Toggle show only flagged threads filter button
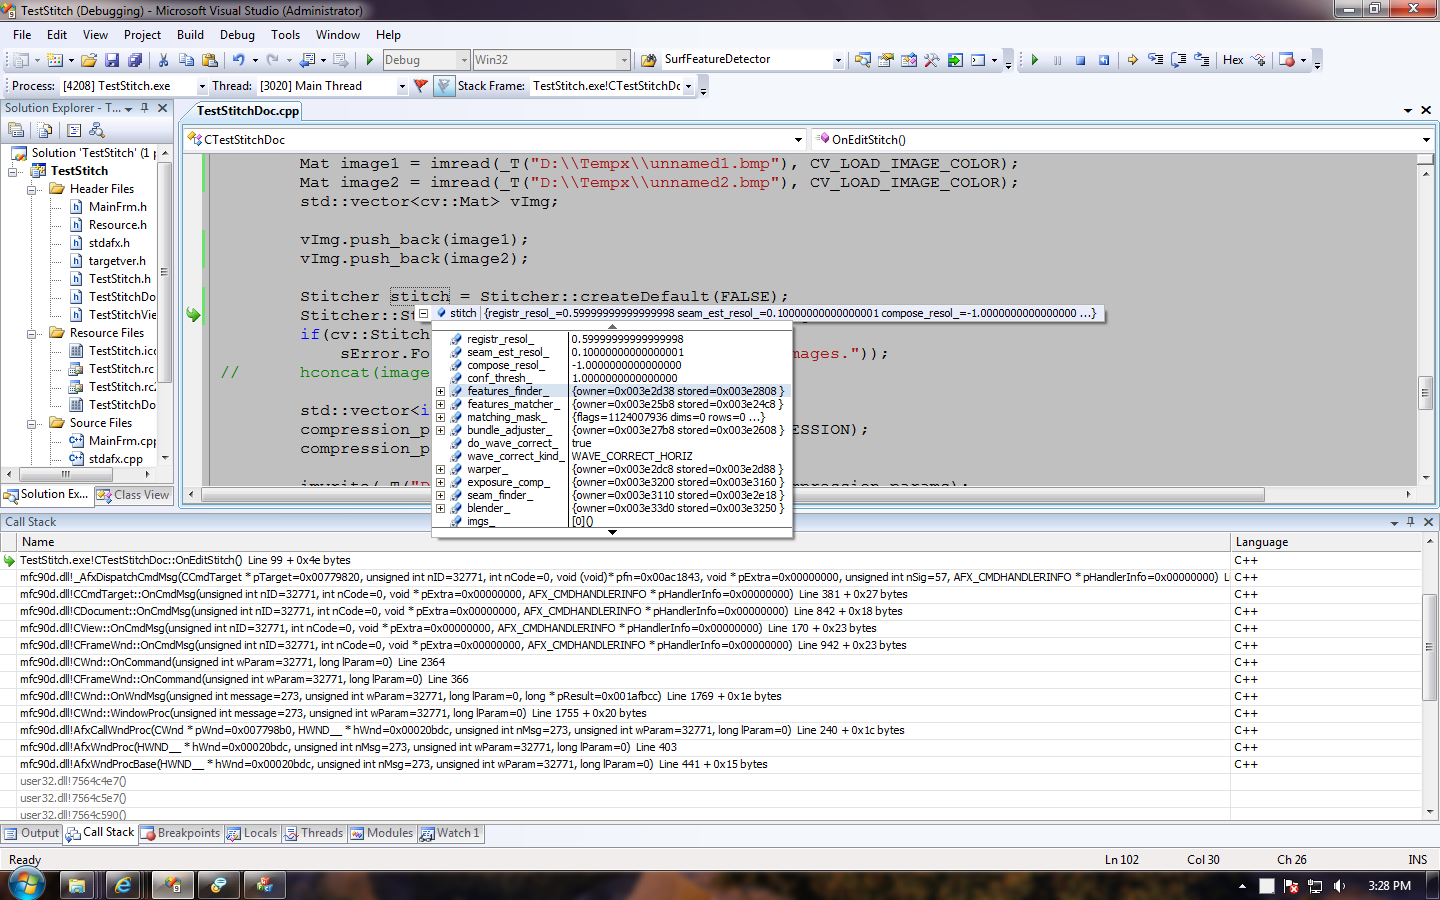1440x900 pixels. [x=444, y=86]
